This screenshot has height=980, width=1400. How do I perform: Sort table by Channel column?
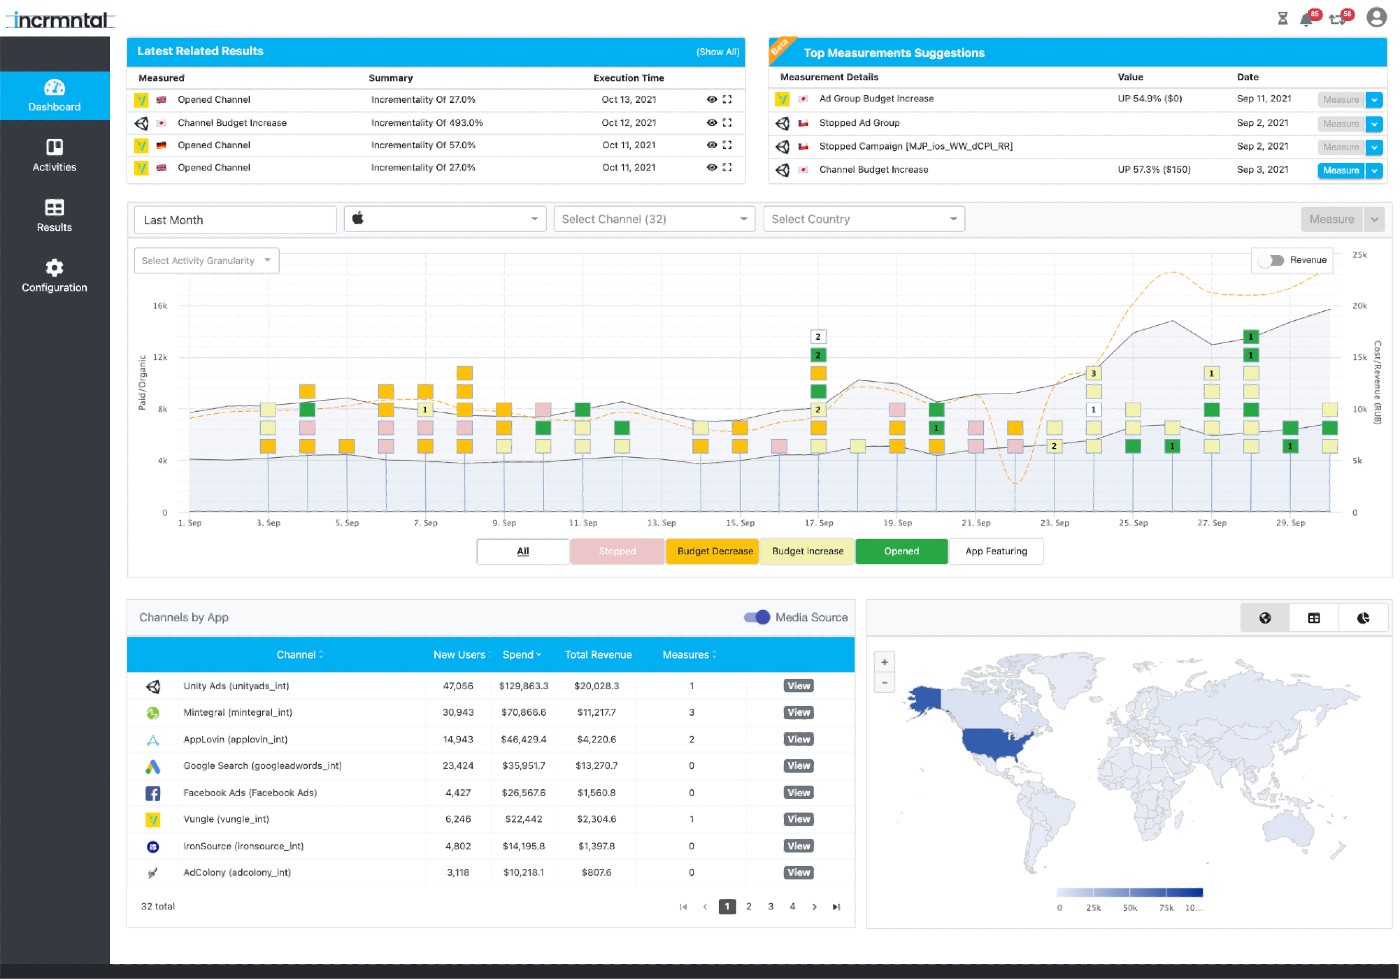coord(300,656)
